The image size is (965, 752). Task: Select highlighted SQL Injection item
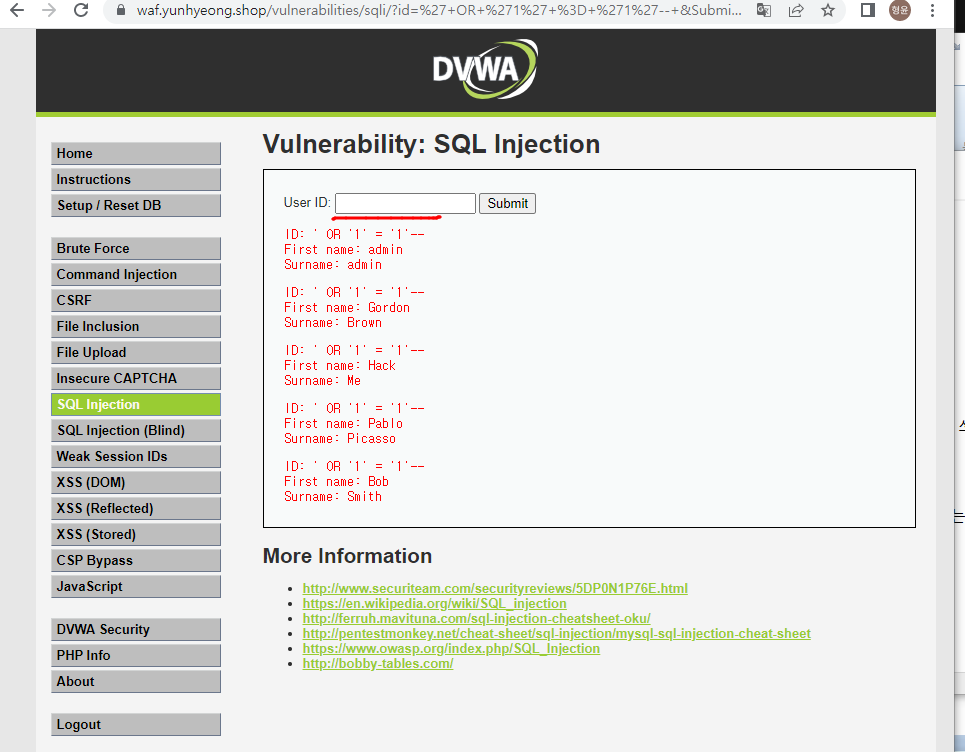[136, 404]
